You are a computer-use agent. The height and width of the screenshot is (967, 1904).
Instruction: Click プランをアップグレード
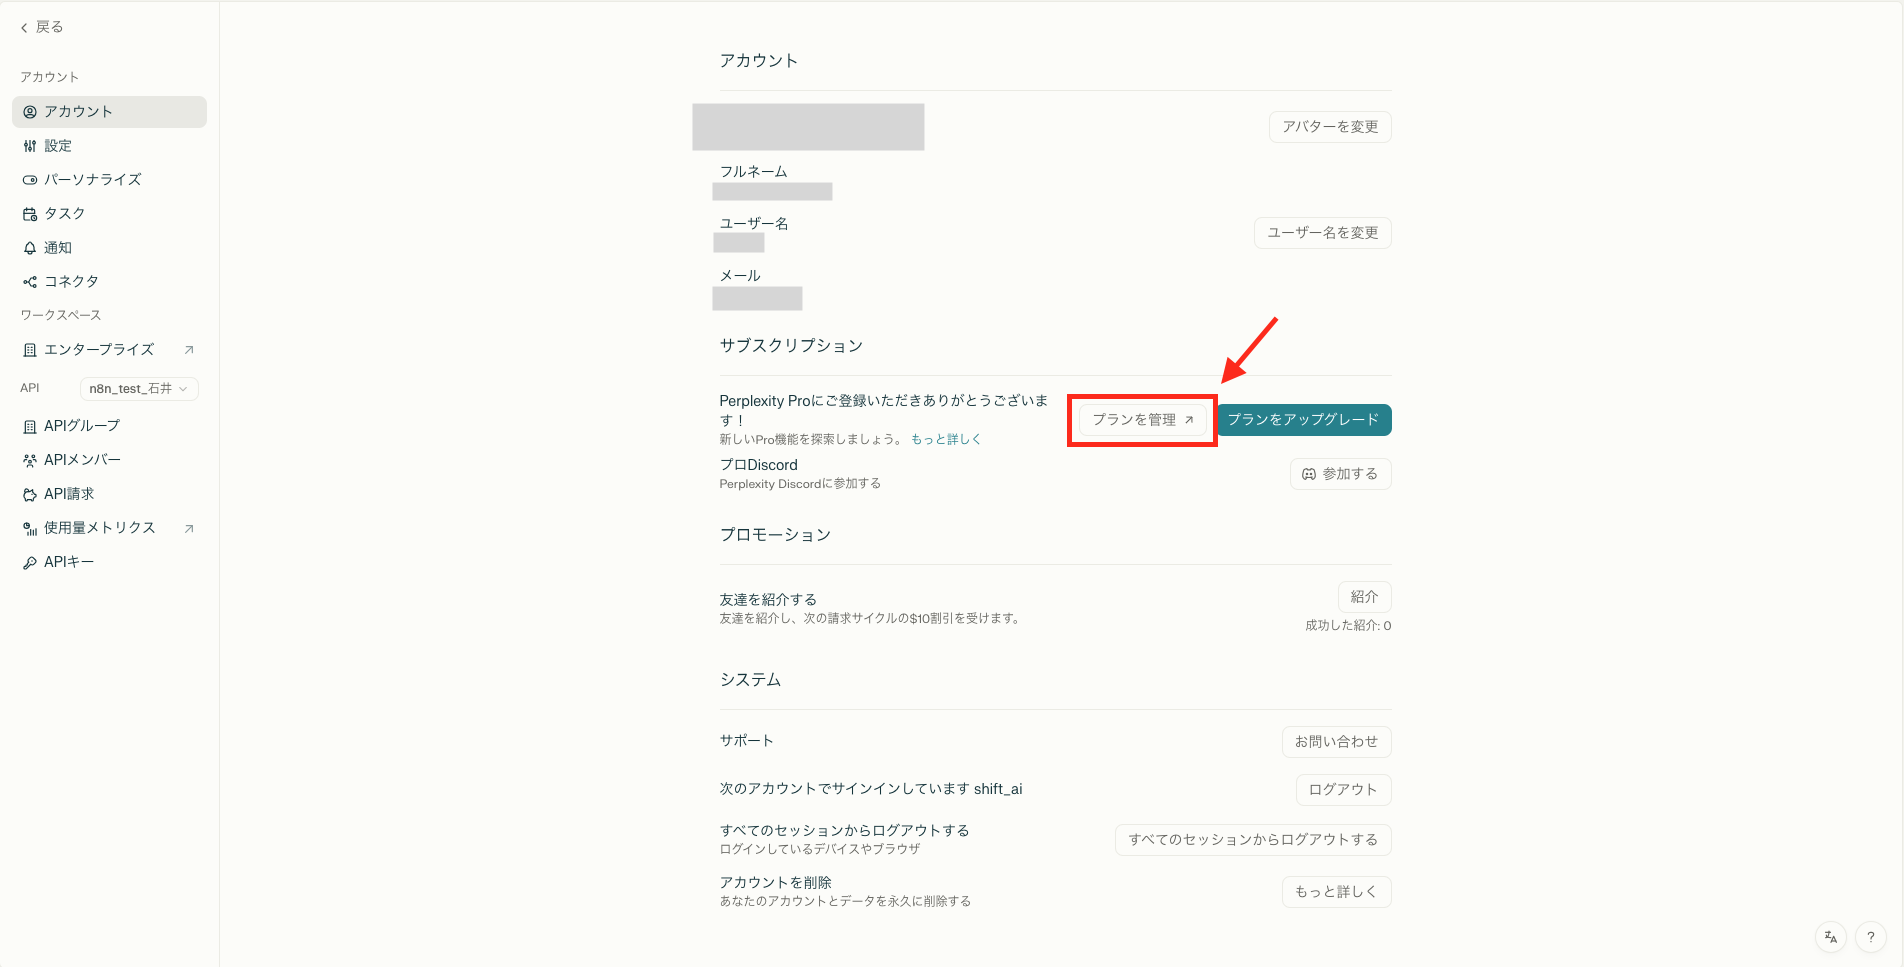click(1304, 420)
